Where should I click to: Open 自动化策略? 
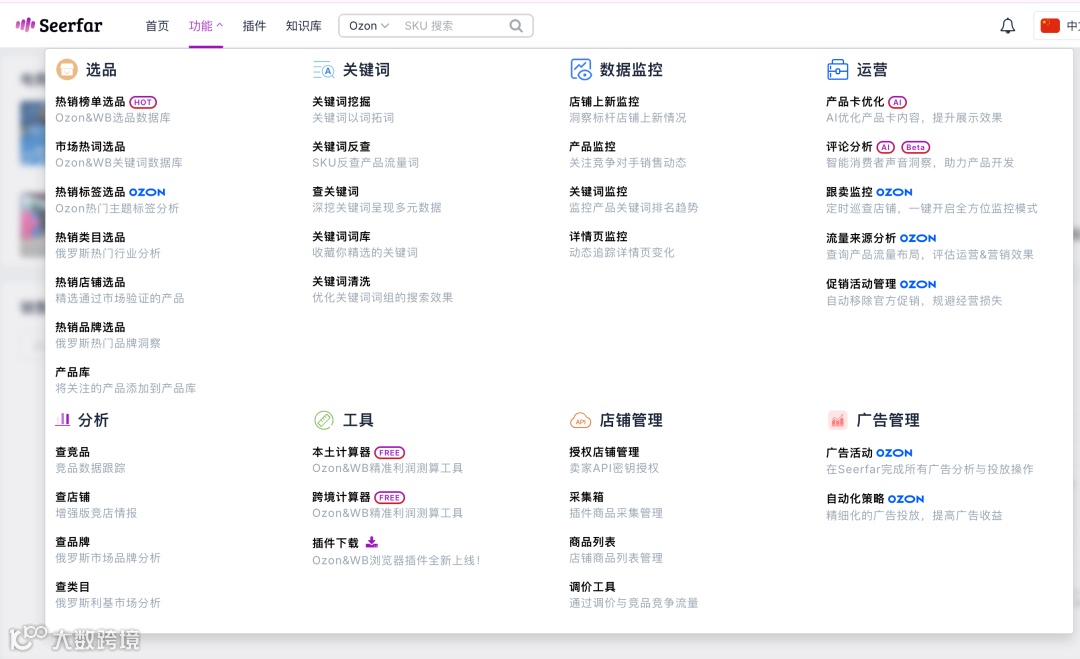point(855,499)
